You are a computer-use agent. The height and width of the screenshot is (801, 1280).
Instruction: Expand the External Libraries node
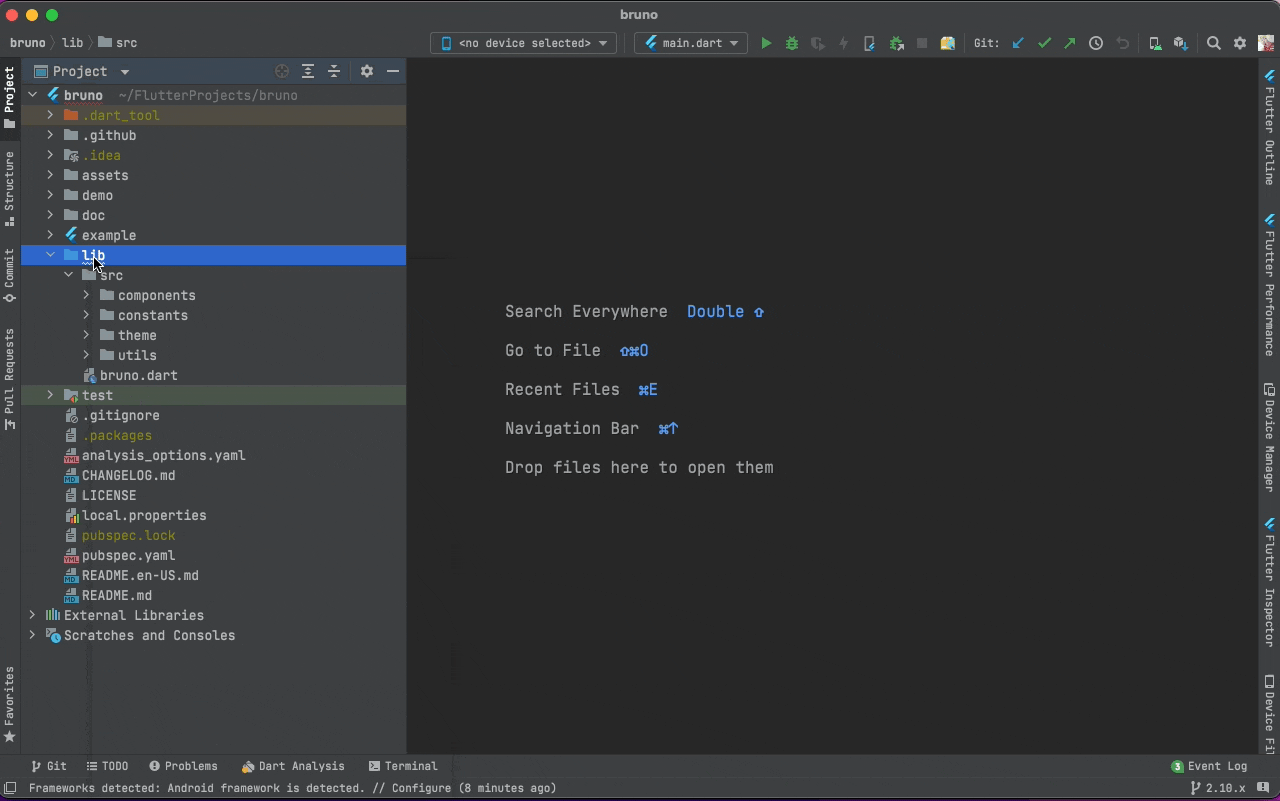[x=32, y=615]
